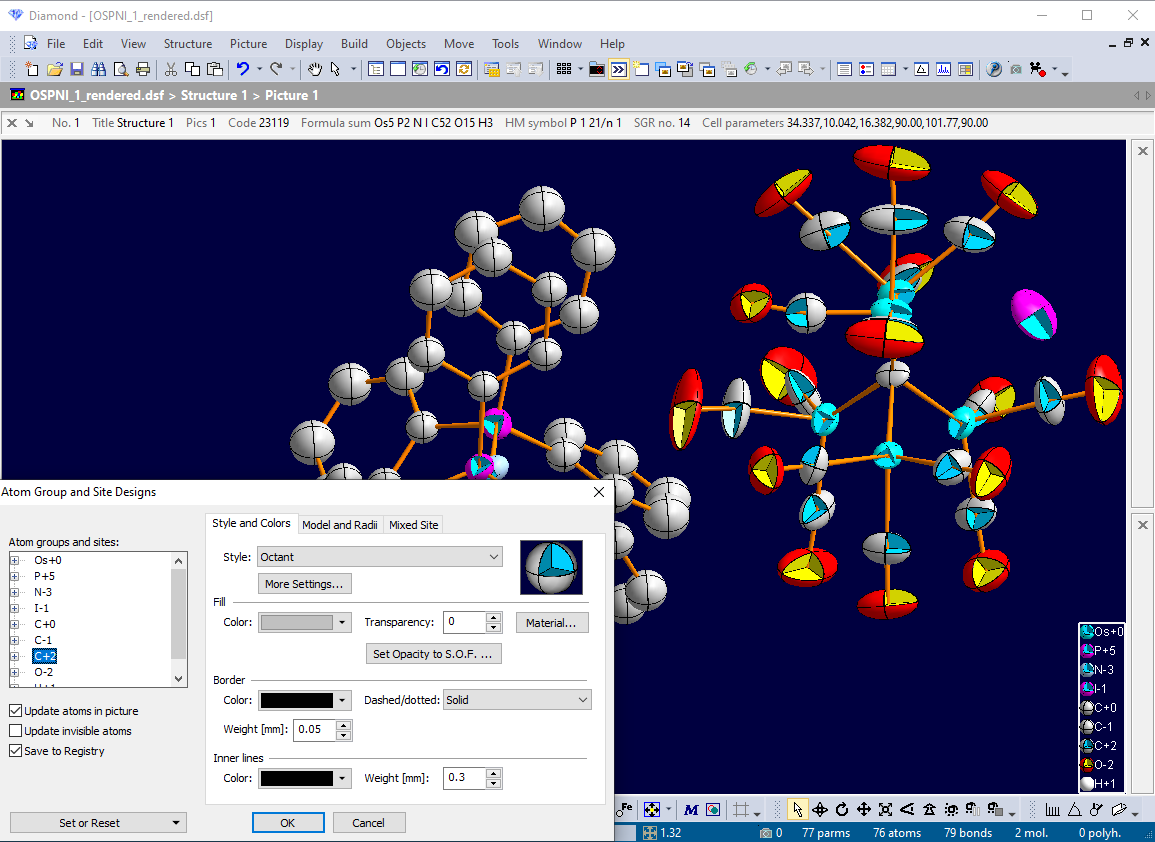
Task: Select the pan hand tool in top toolbar
Action: [313, 69]
